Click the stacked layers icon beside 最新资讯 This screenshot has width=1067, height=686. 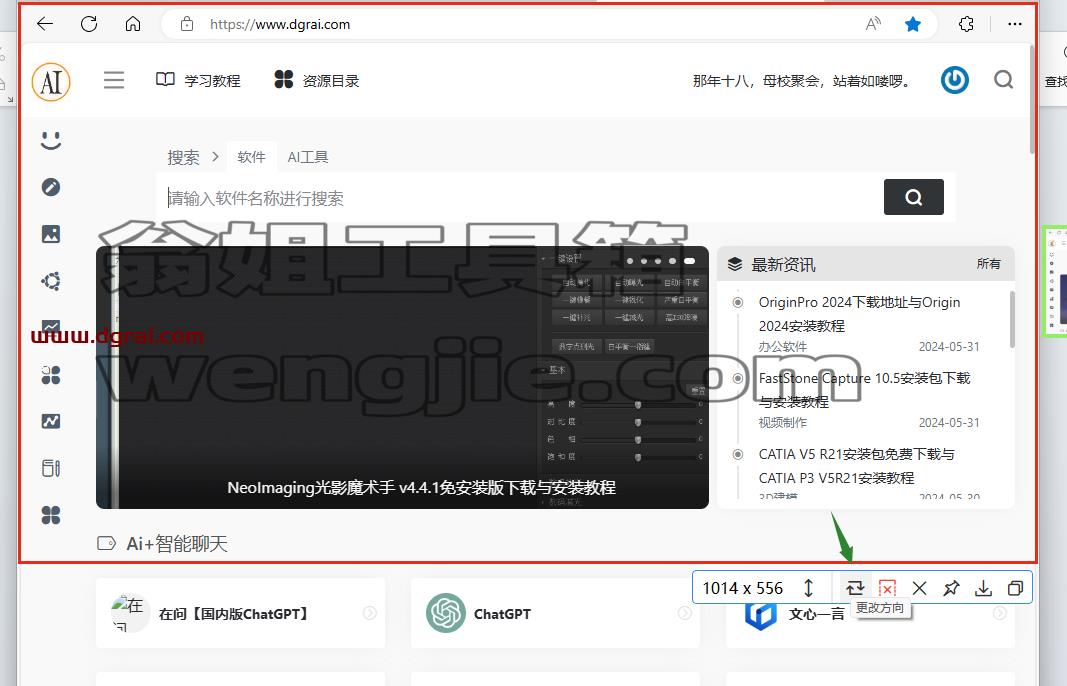click(x=735, y=265)
